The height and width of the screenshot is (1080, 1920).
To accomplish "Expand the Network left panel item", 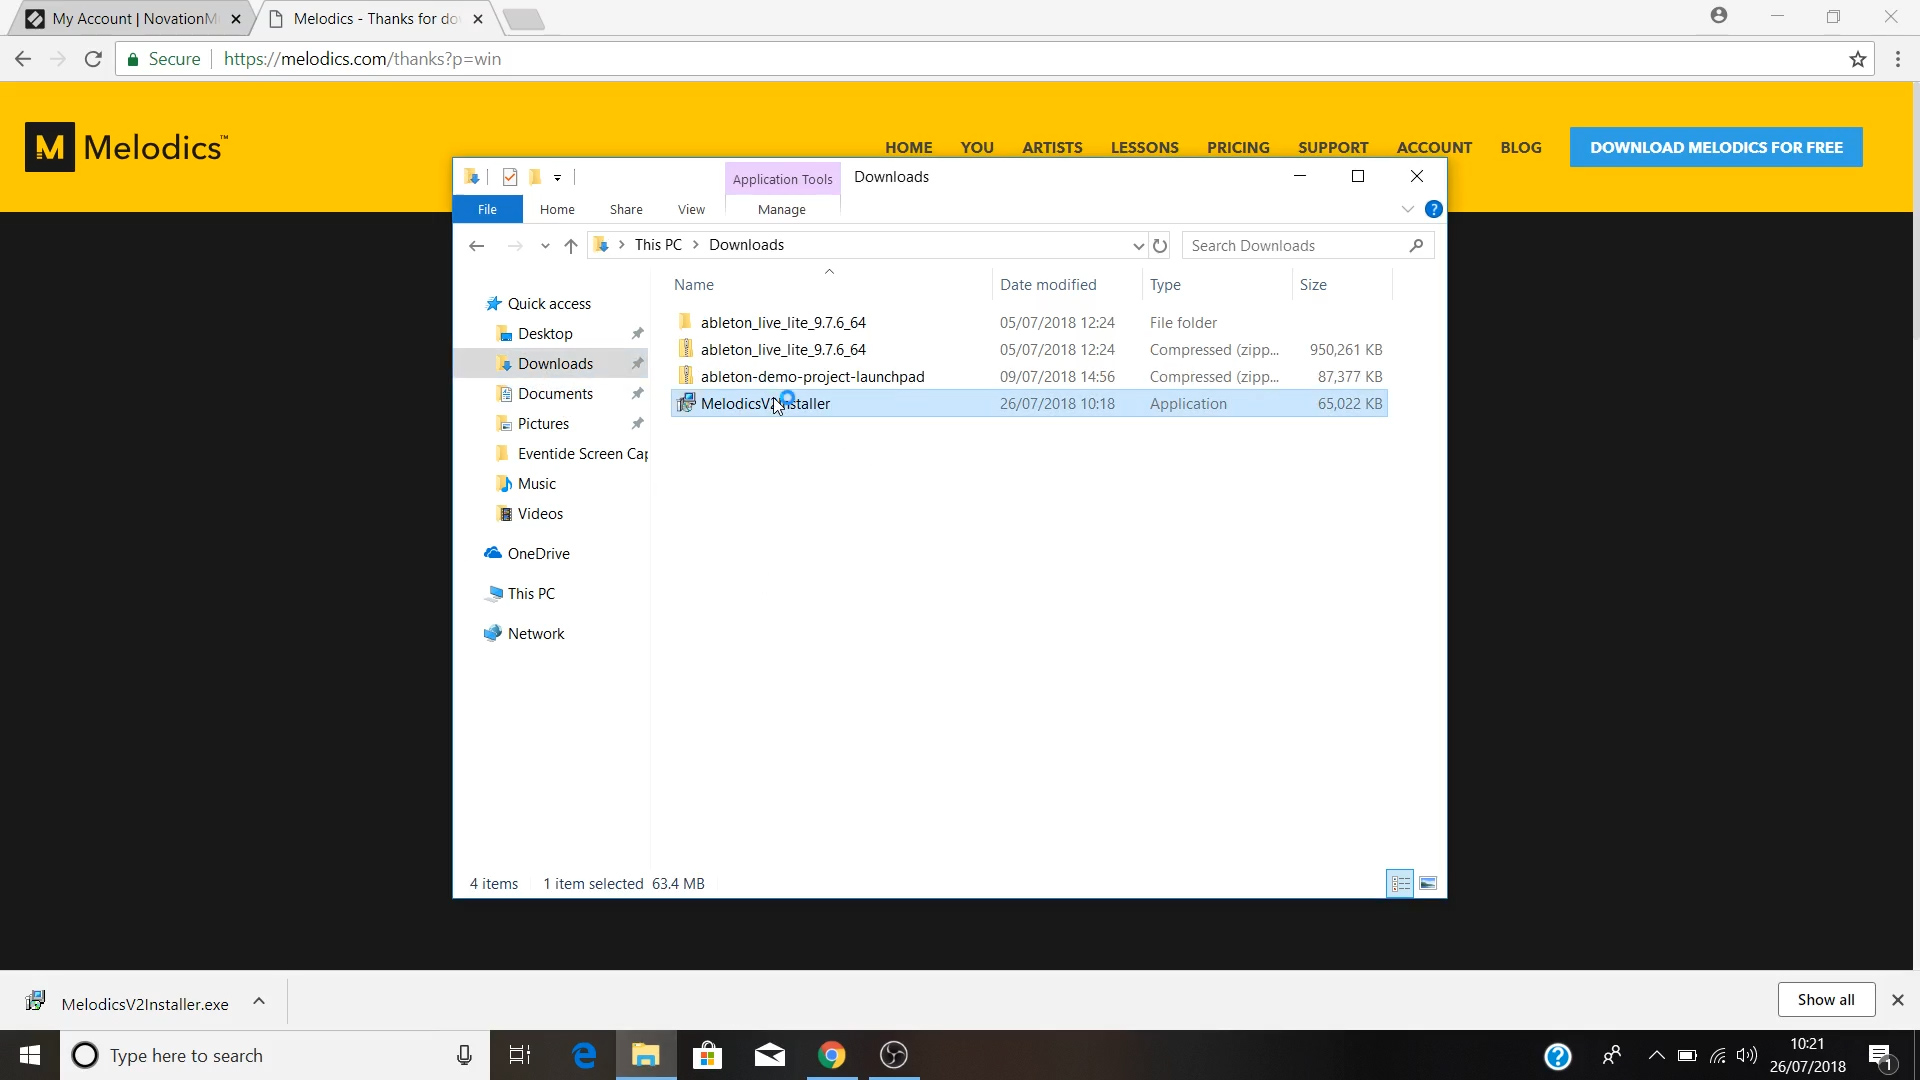I will 476,633.
